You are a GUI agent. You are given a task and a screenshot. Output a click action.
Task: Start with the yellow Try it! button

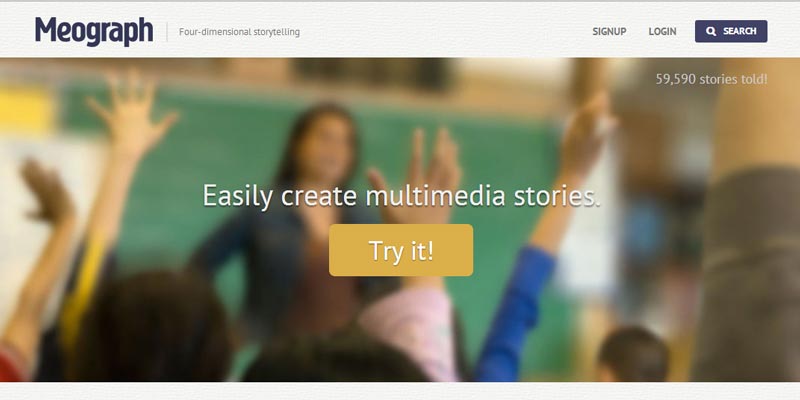click(x=401, y=250)
